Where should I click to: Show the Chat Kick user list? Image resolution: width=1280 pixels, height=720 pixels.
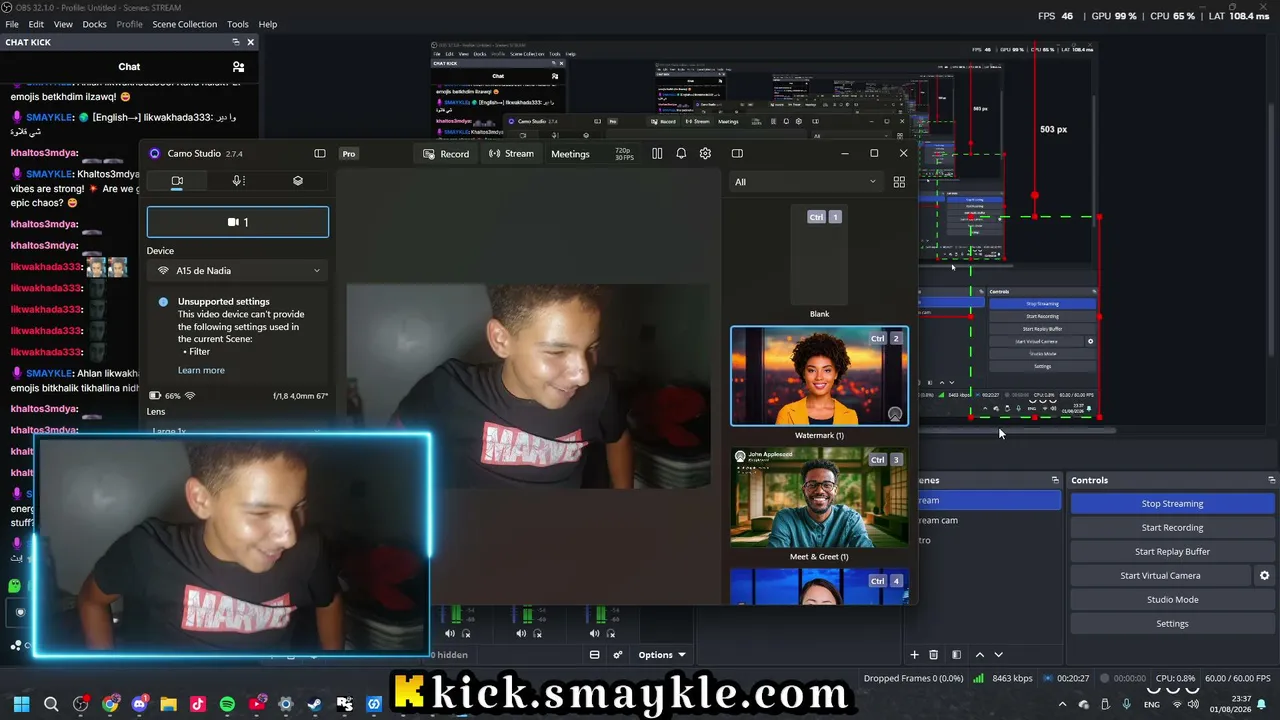pyautogui.click(x=238, y=67)
